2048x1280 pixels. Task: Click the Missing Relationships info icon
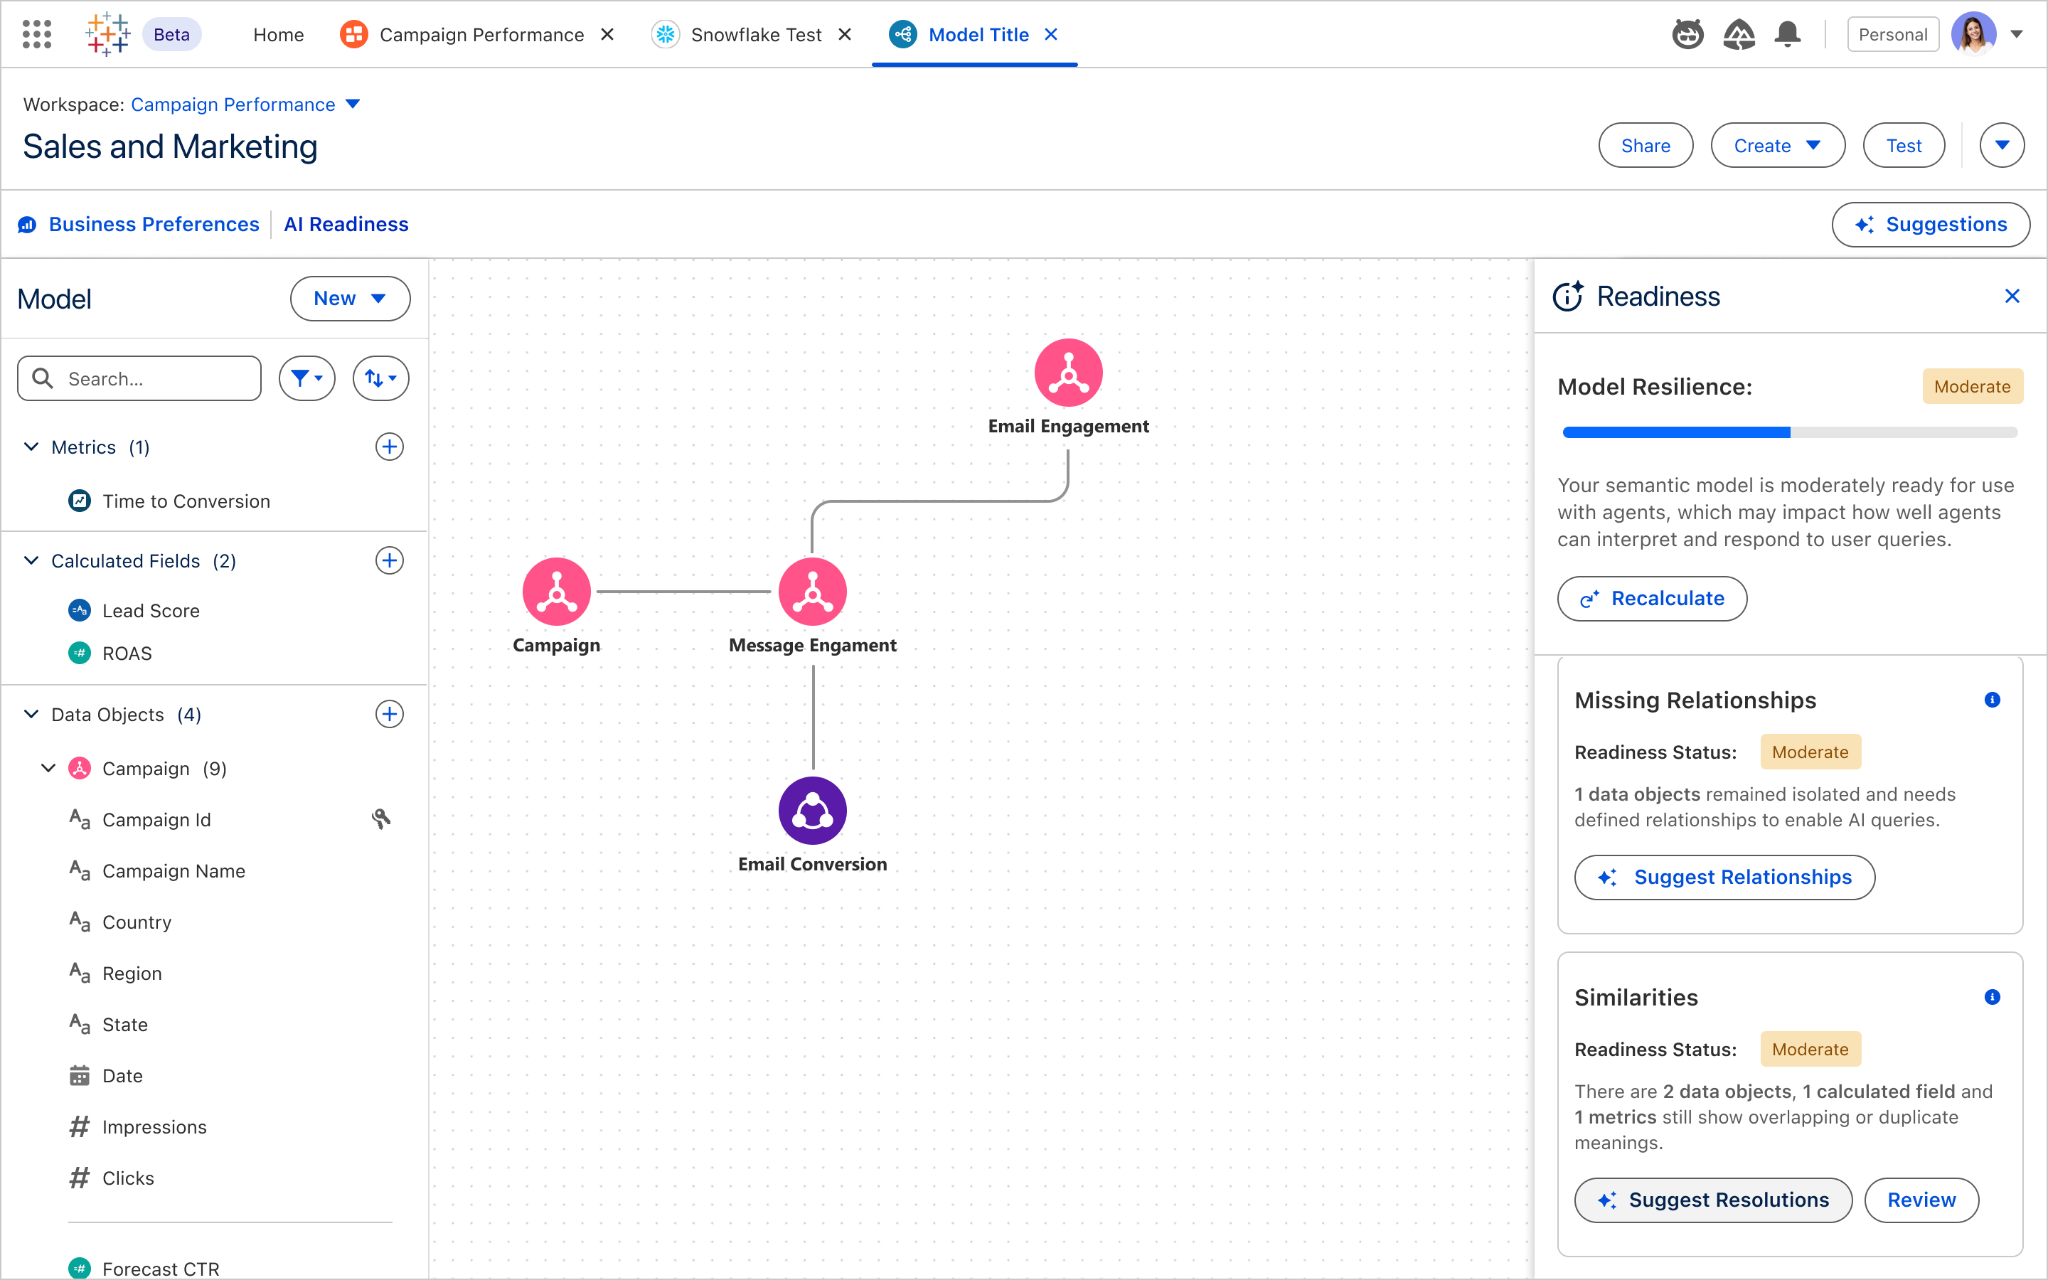tap(1992, 700)
